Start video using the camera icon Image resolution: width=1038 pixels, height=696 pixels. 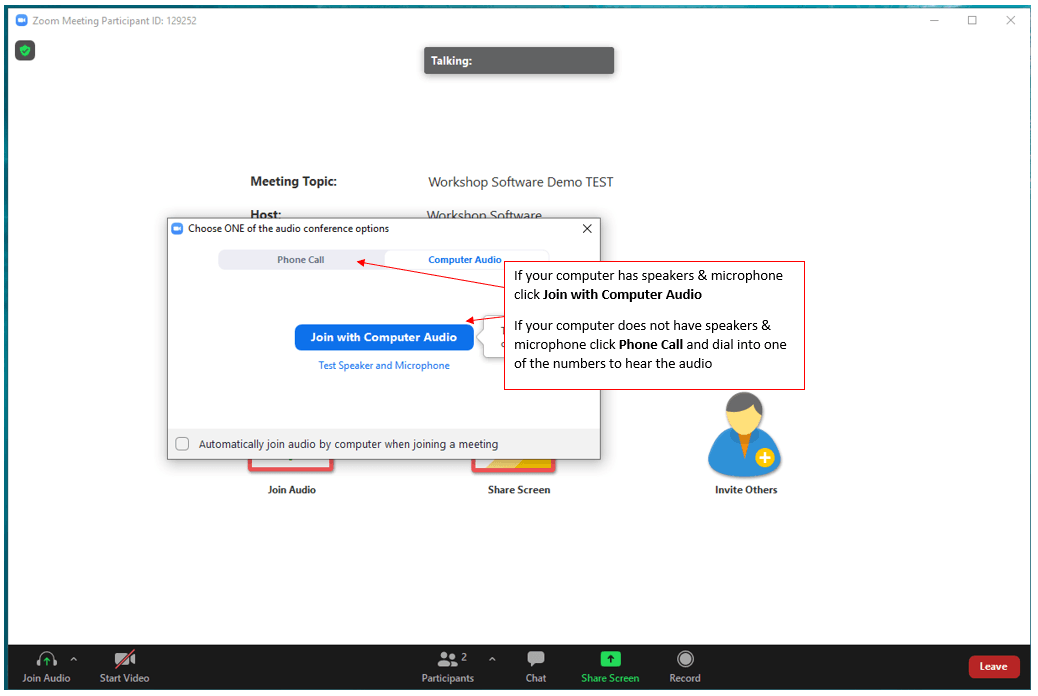click(x=124, y=660)
